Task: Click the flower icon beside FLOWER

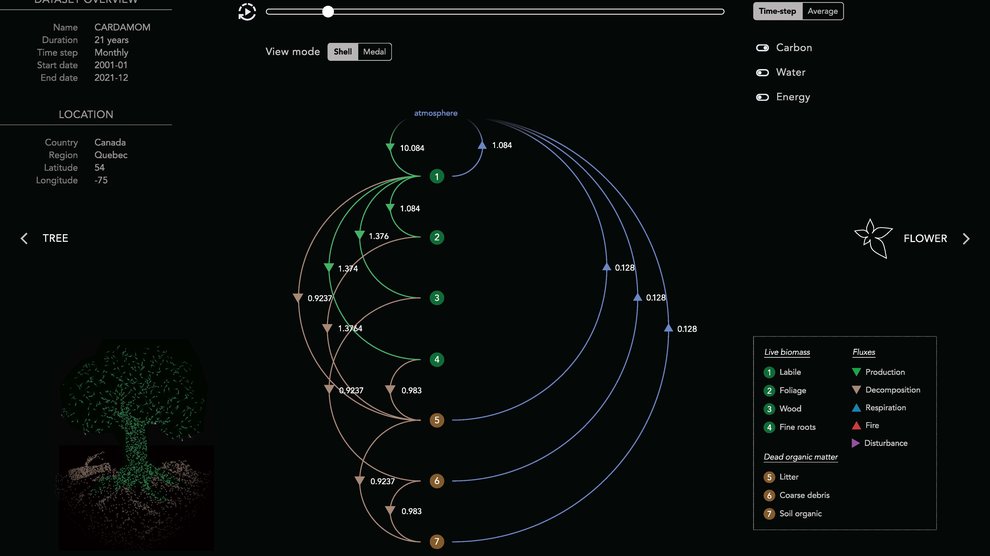Action: [x=872, y=239]
